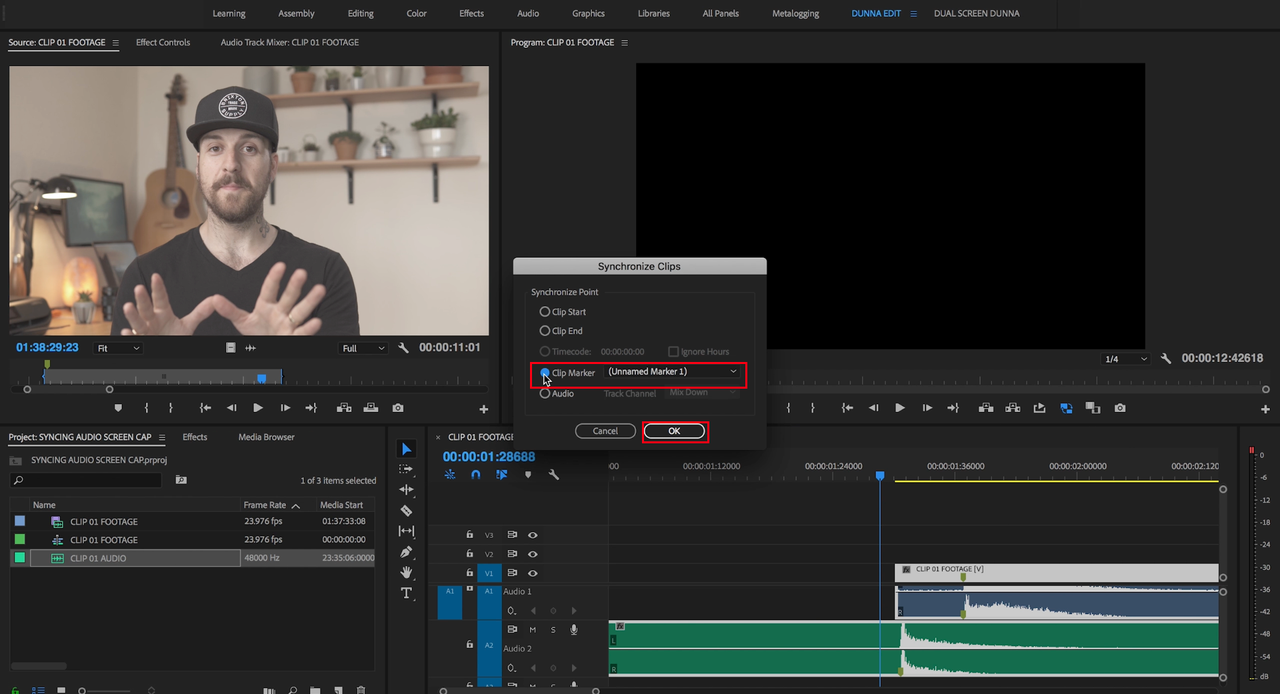
Task: Select the Clip Marker radio button
Action: (x=545, y=373)
